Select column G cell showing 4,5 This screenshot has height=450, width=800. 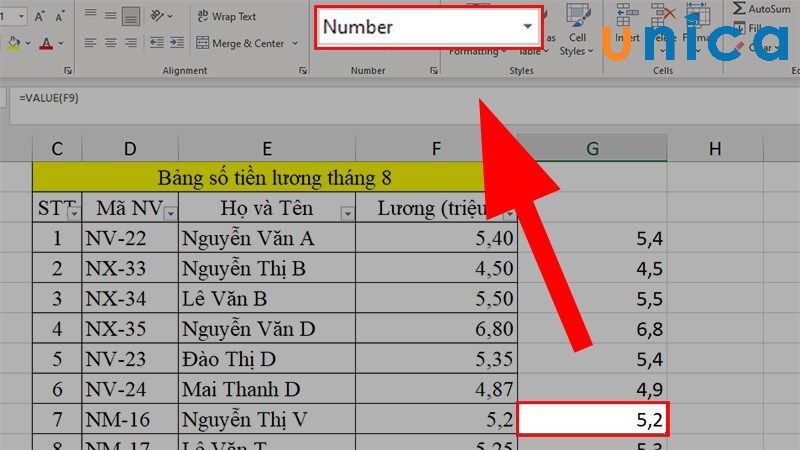tap(592, 268)
